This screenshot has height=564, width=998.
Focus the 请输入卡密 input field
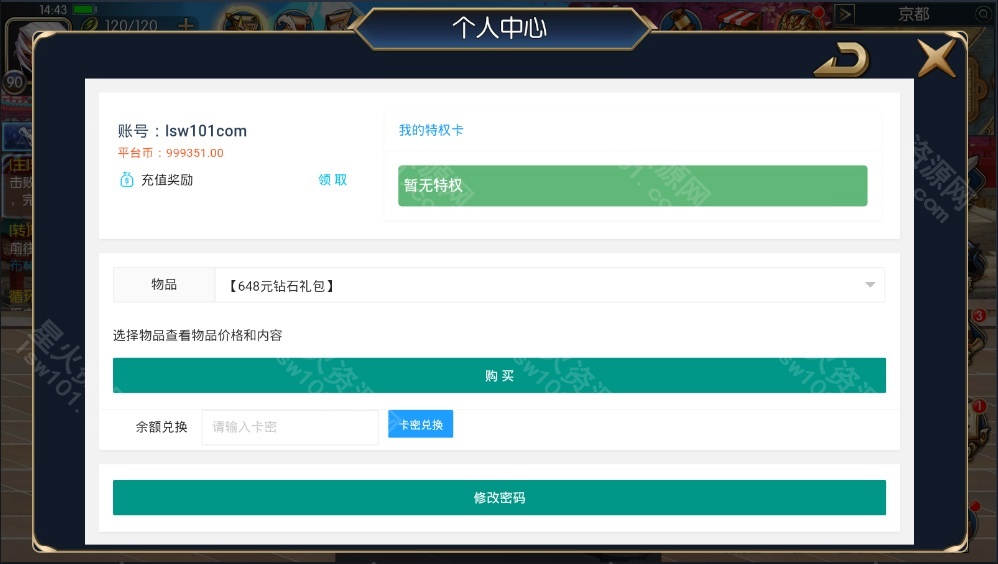click(x=290, y=427)
